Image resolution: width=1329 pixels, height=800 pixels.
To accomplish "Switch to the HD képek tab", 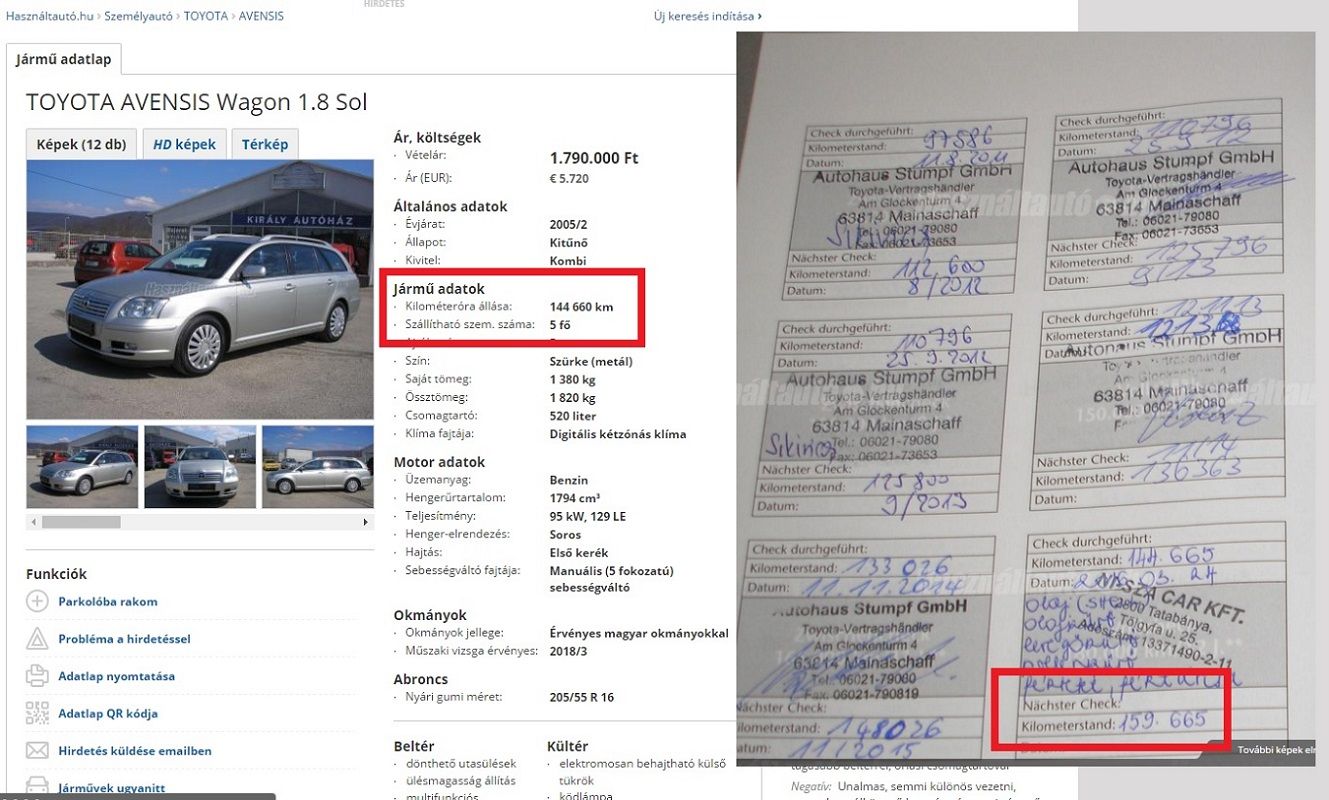I will tap(185, 144).
